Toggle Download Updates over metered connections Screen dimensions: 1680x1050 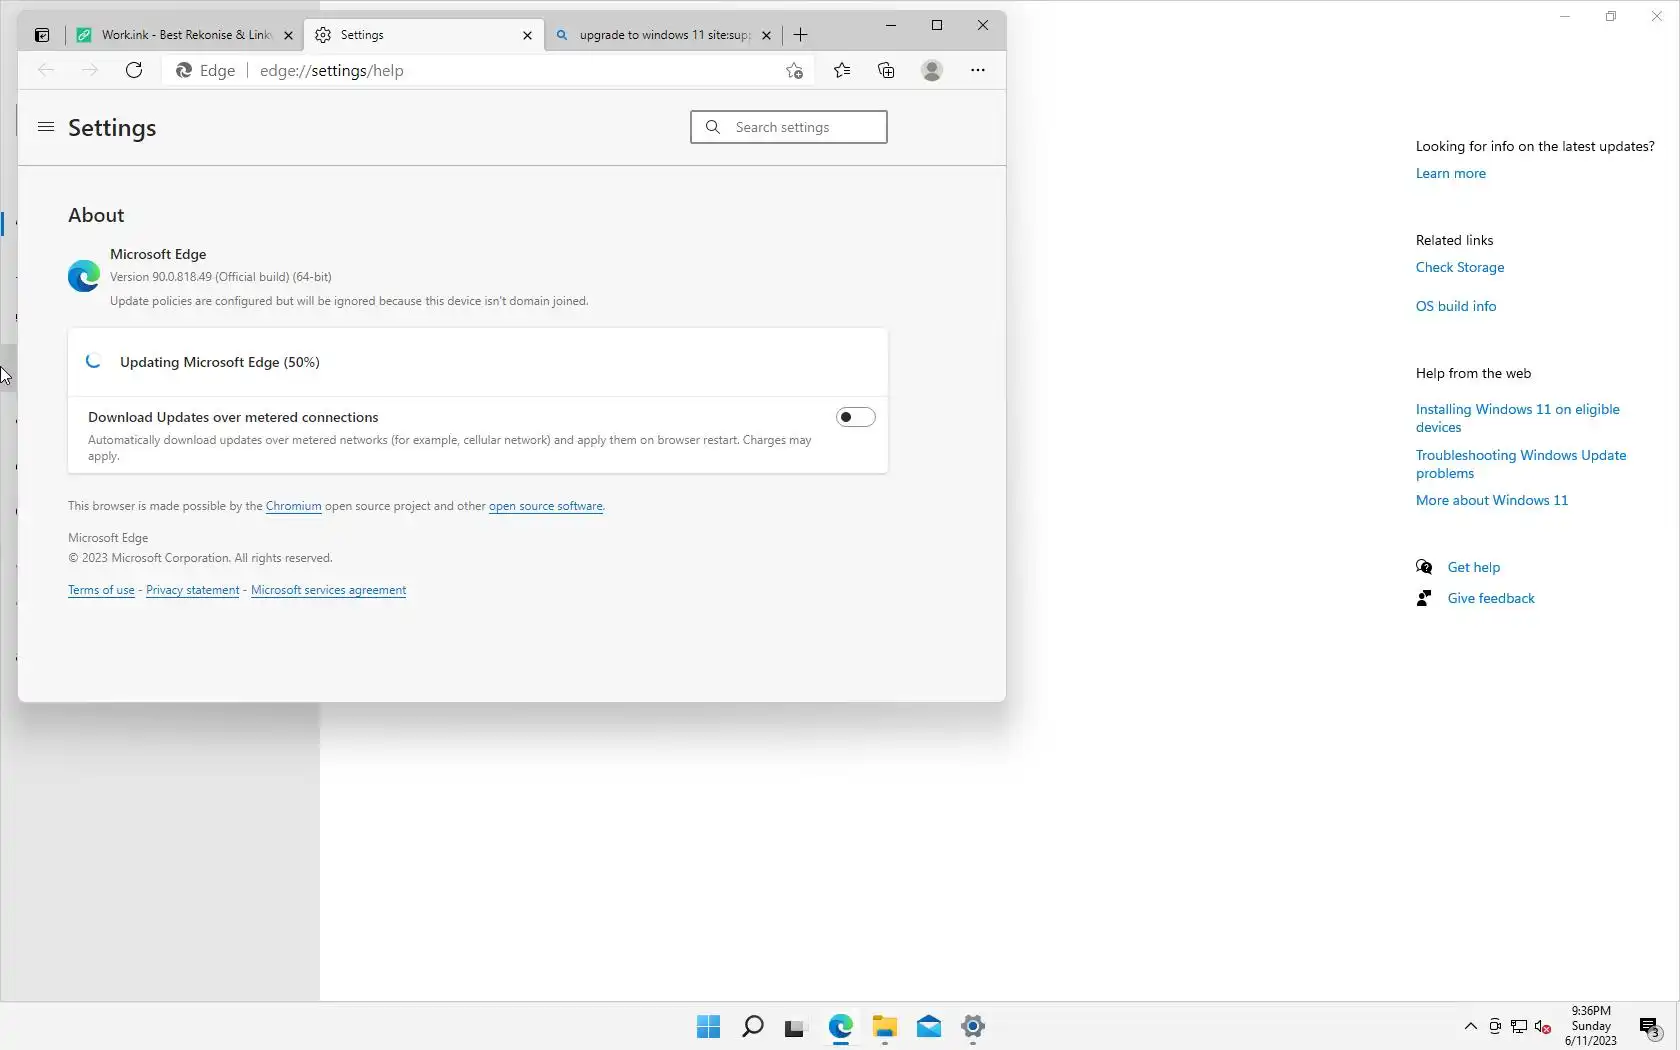pos(855,417)
